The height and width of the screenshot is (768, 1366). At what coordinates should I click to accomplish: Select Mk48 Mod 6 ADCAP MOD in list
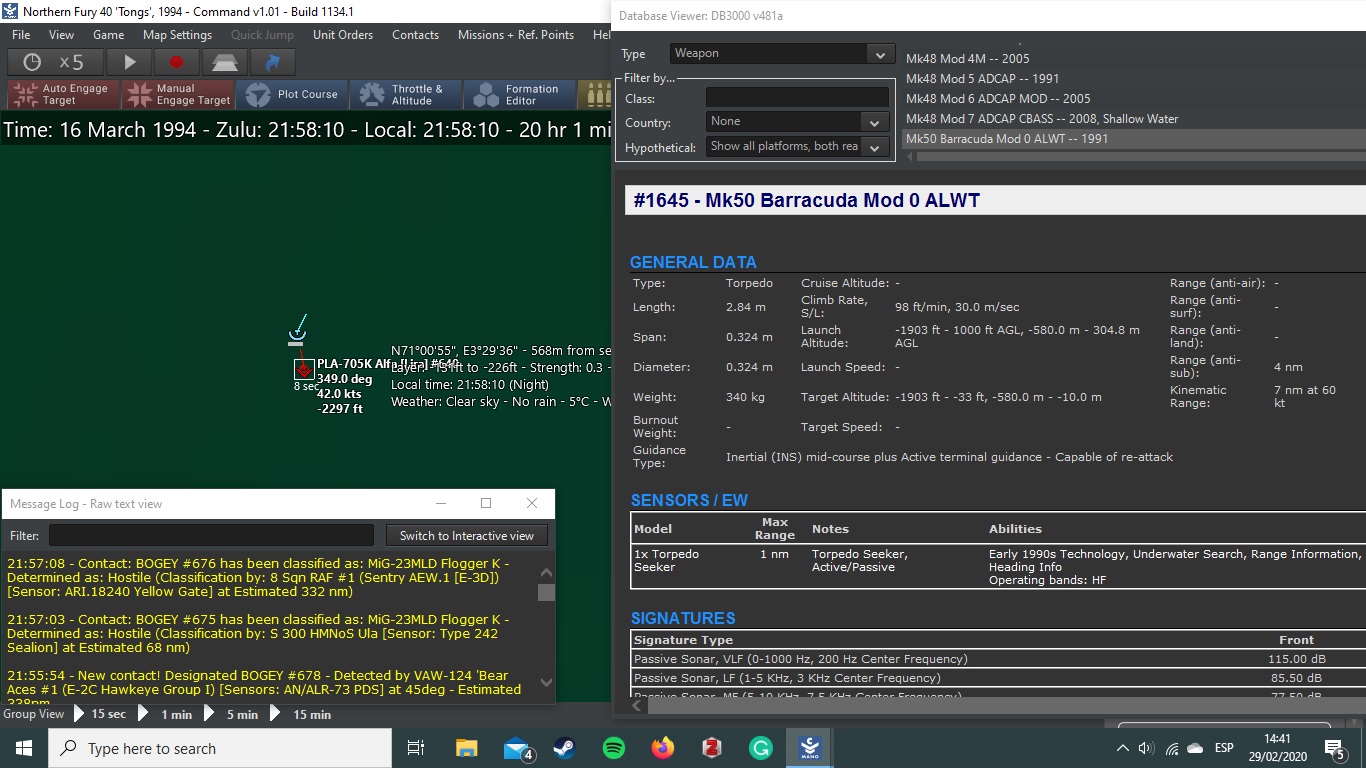997,99
